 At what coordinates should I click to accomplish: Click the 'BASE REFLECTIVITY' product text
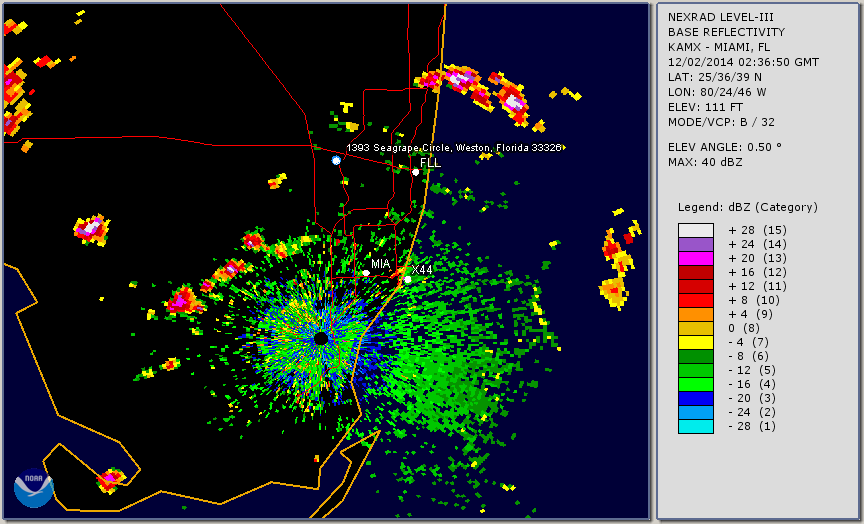click(x=726, y=33)
